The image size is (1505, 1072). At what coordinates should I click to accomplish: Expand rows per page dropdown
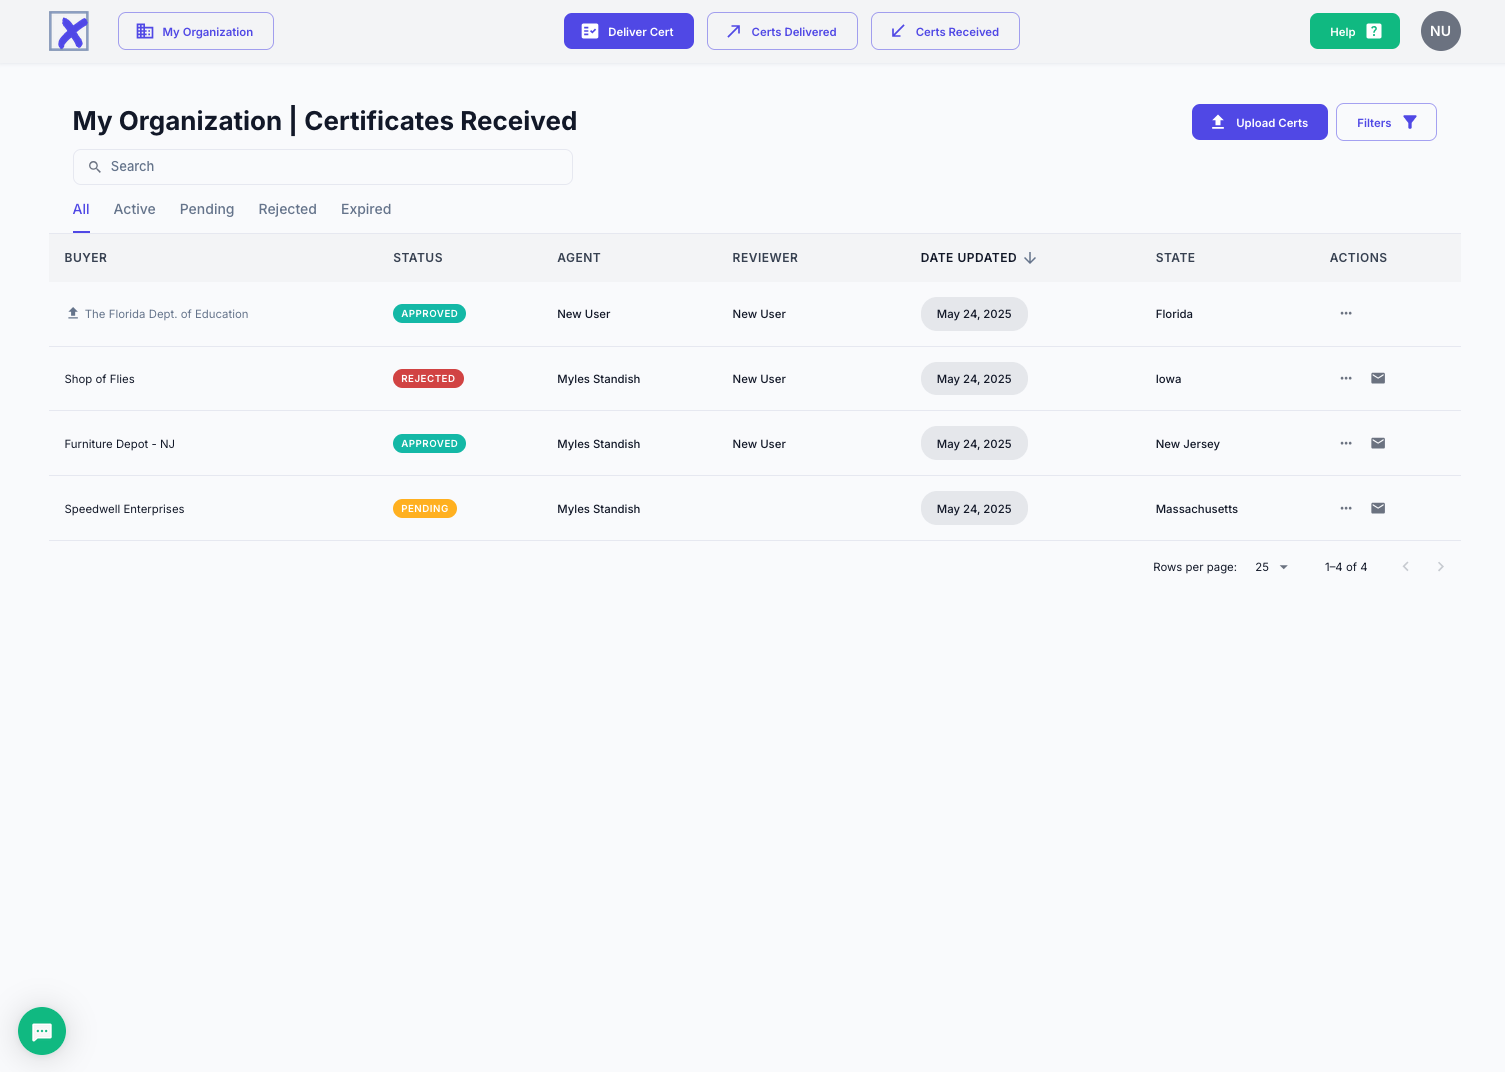click(x=1272, y=567)
